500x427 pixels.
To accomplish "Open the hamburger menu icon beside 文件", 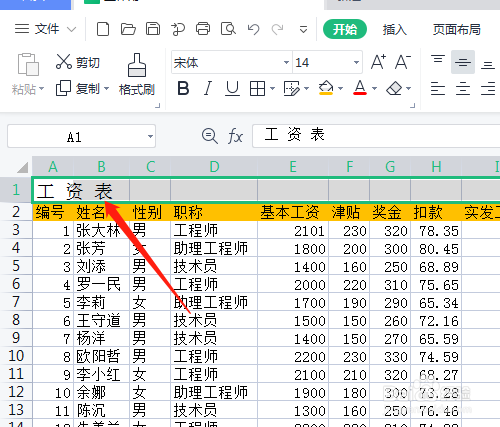I will pyautogui.click(x=22, y=29).
